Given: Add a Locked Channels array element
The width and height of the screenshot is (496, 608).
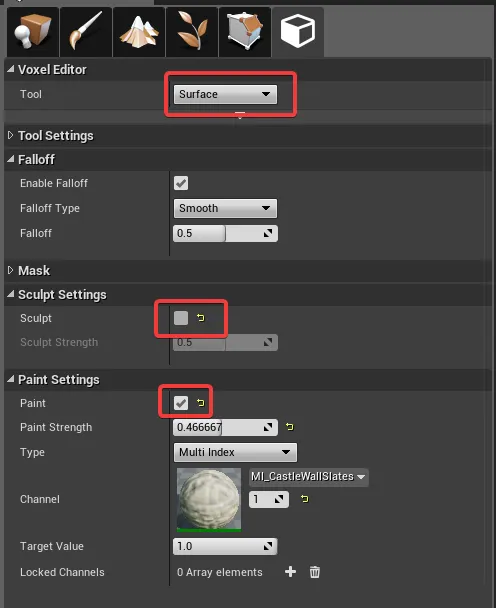Looking at the screenshot, I should coord(290,572).
